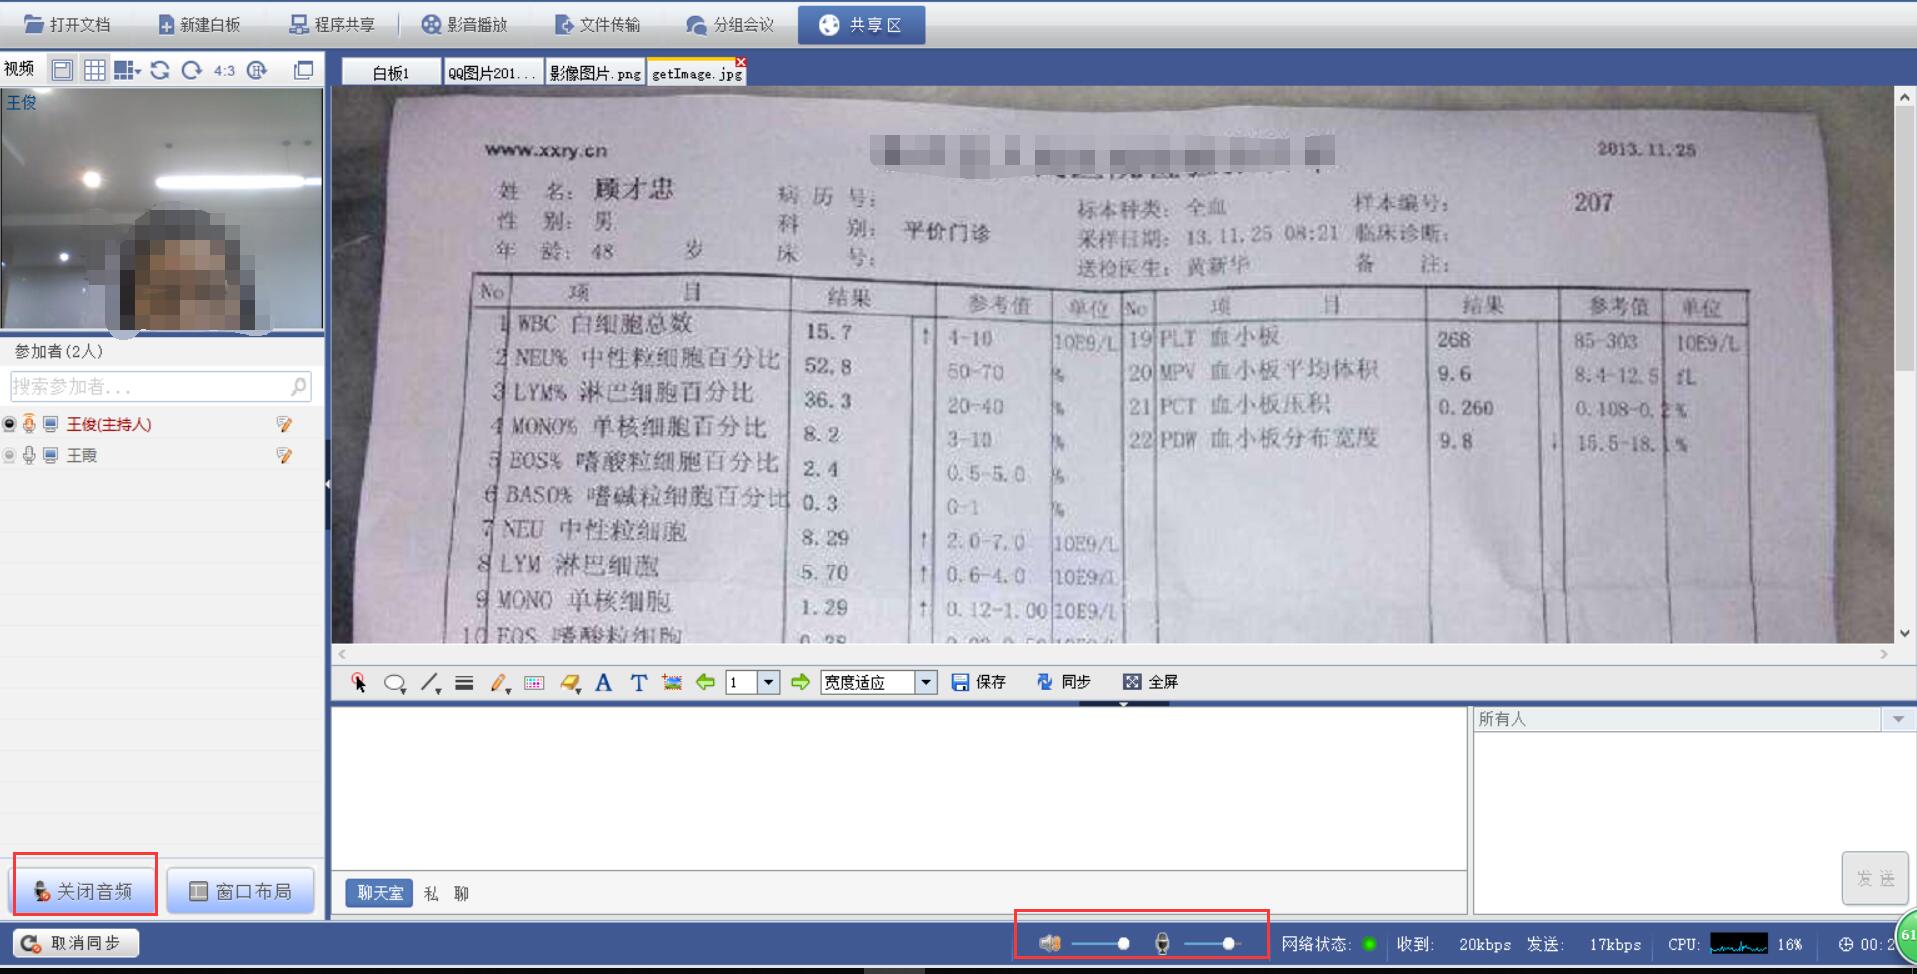Image resolution: width=1917 pixels, height=974 pixels.
Task: Toggle microphone of host 王俊
Action: click(x=29, y=424)
